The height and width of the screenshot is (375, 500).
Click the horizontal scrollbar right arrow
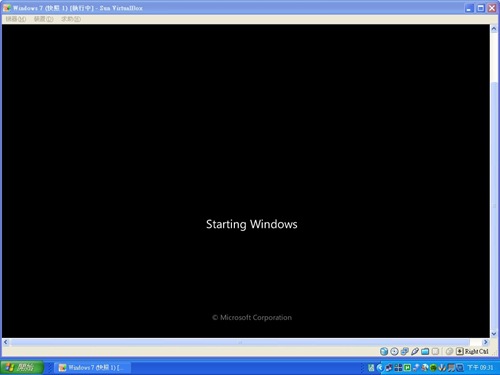click(x=486, y=342)
